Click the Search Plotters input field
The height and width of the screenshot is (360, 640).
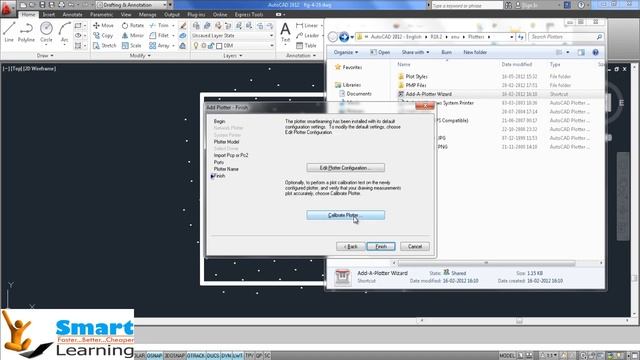pos(566,37)
